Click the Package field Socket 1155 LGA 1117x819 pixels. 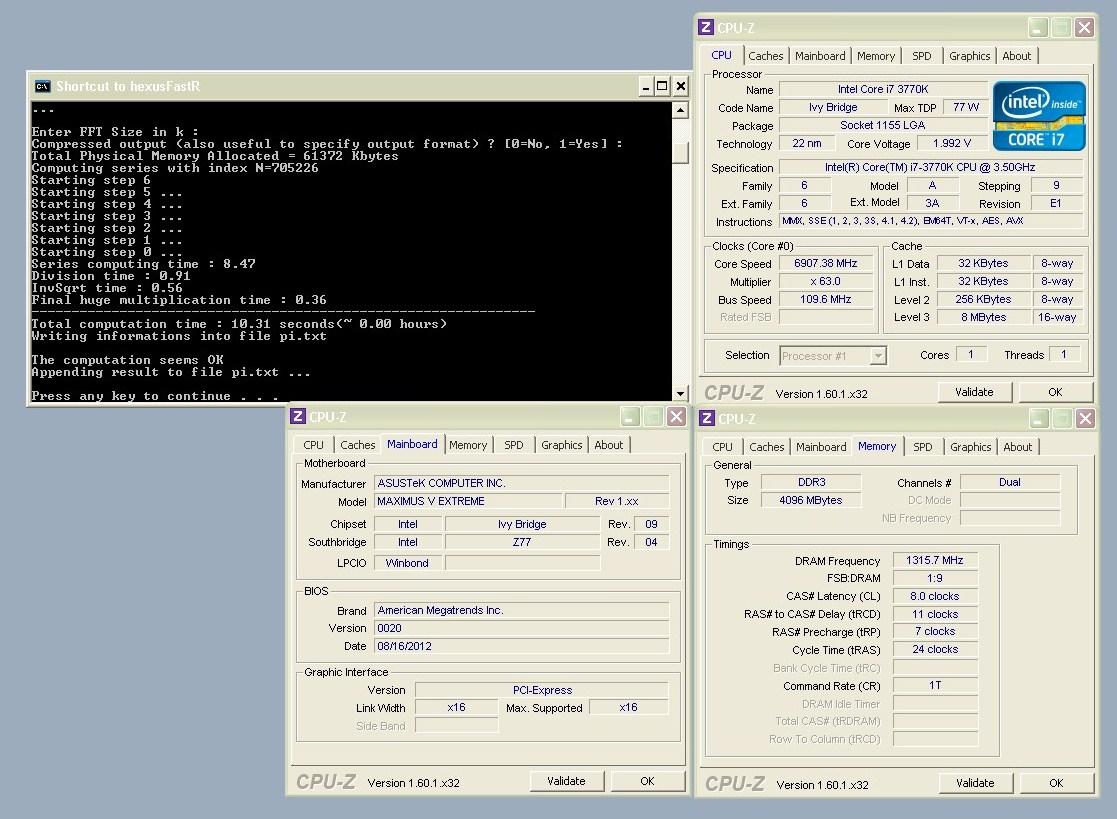pos(883,125)
